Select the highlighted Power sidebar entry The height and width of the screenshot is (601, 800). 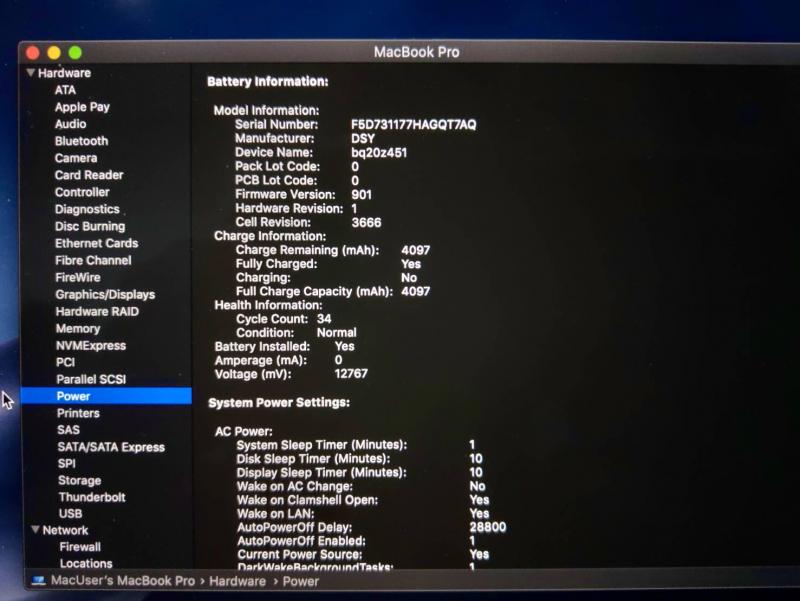point(107,396)
